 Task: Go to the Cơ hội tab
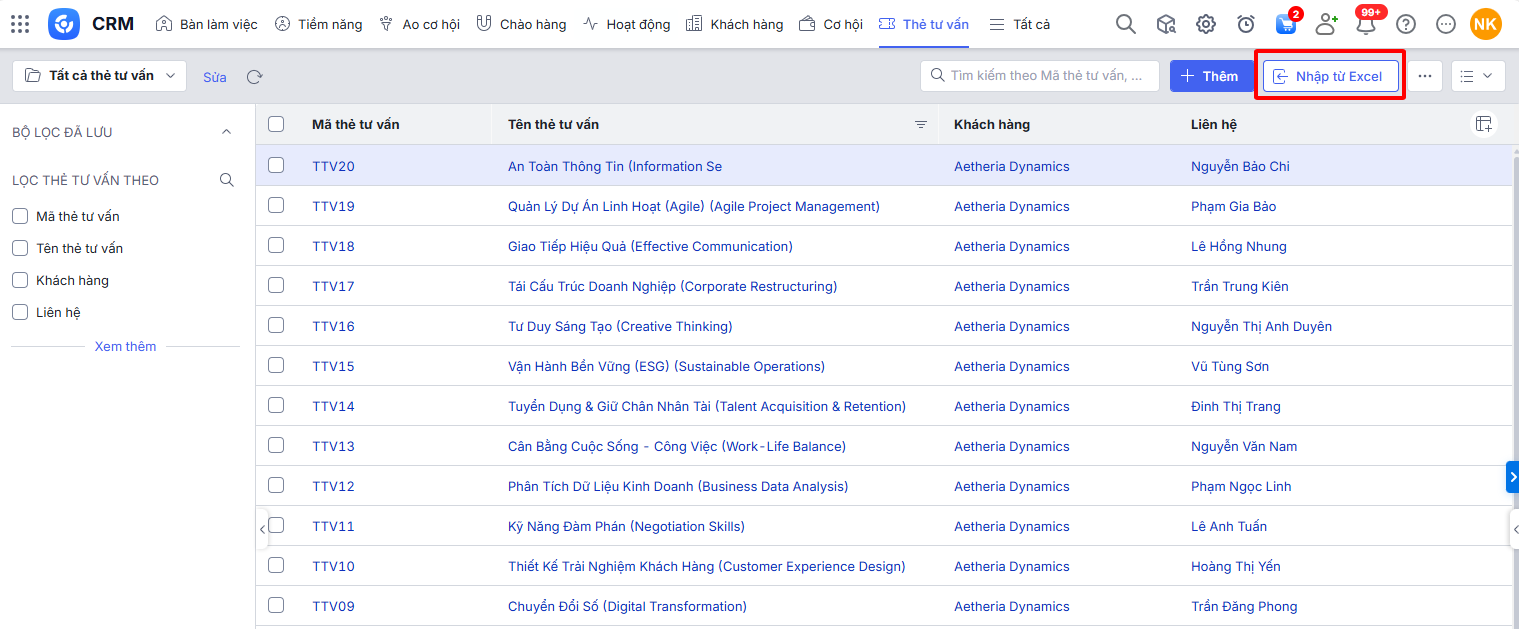pos(831,24)
